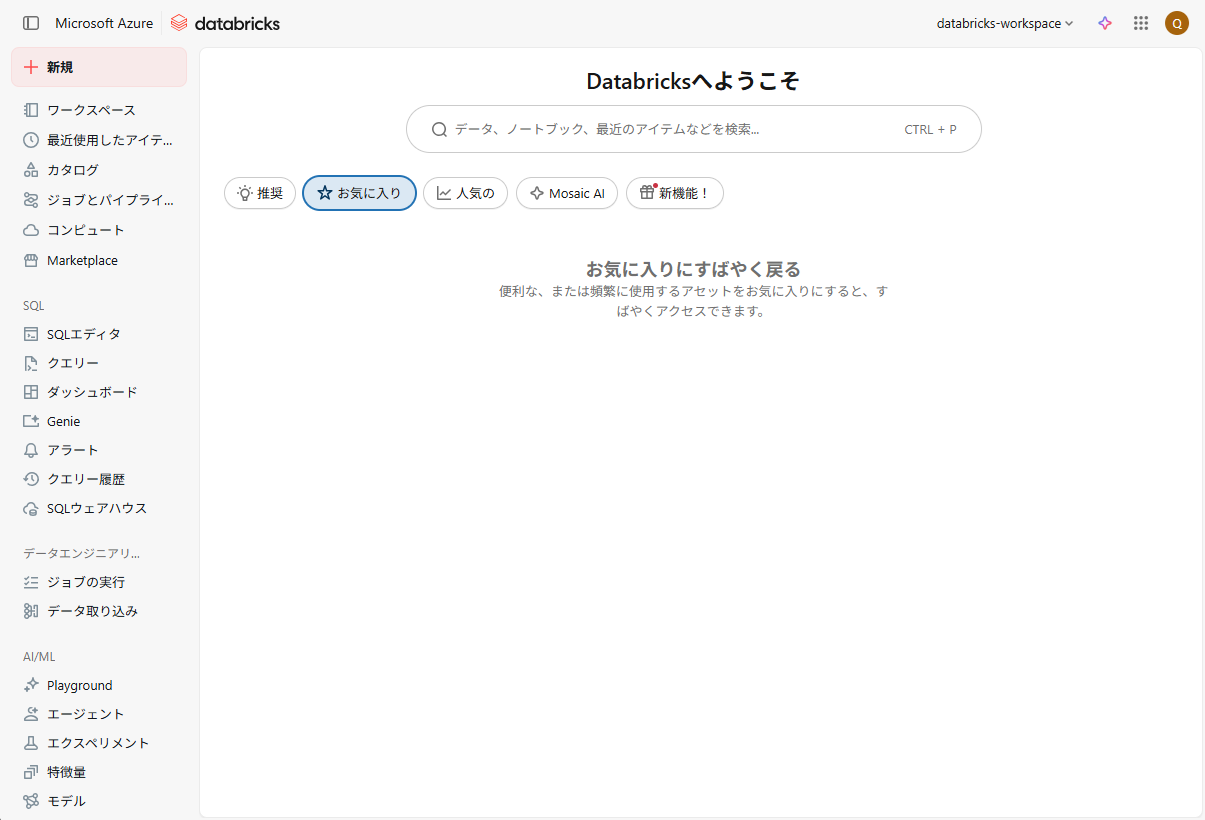The image size is (1205, 820).
Task: Click the 新規 (New) button
Action: [98, 67]
